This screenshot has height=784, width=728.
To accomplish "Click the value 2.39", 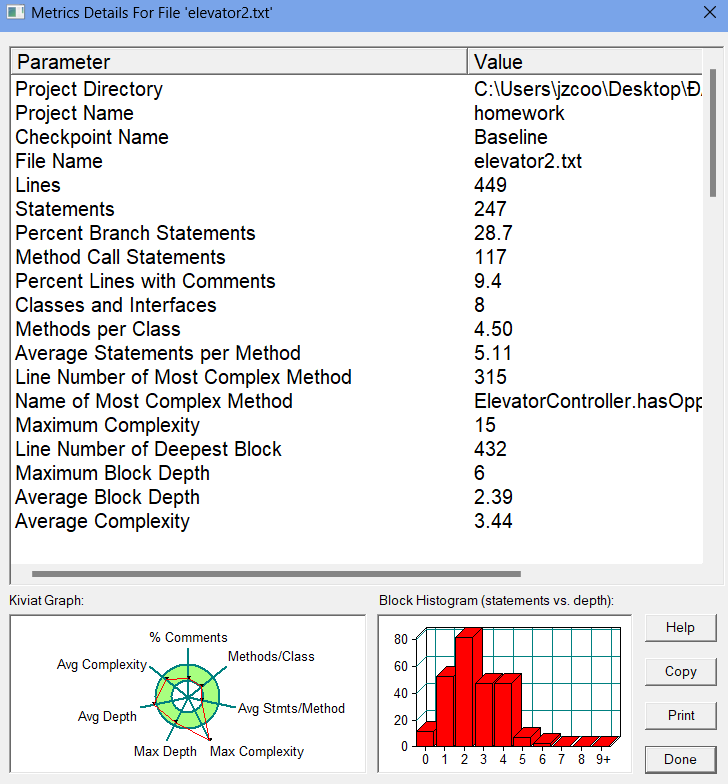I will 493,498.
